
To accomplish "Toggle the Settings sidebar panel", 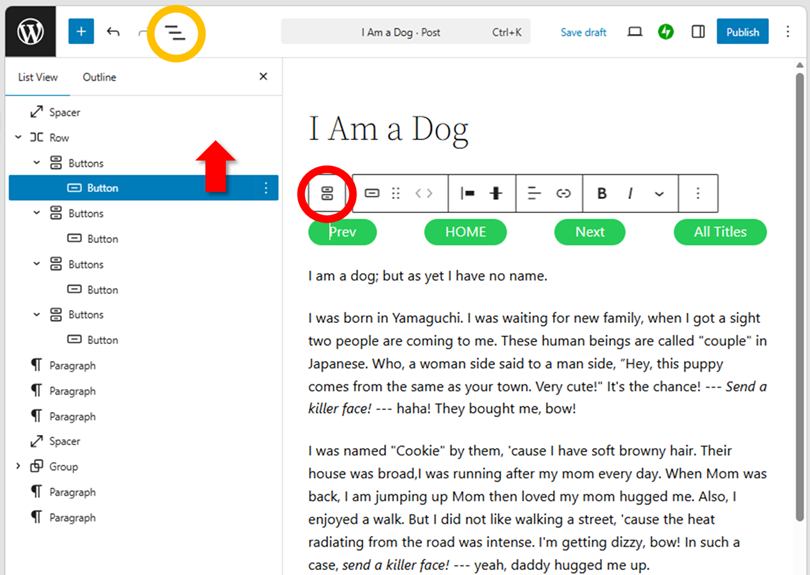I will tap(698, 32).
